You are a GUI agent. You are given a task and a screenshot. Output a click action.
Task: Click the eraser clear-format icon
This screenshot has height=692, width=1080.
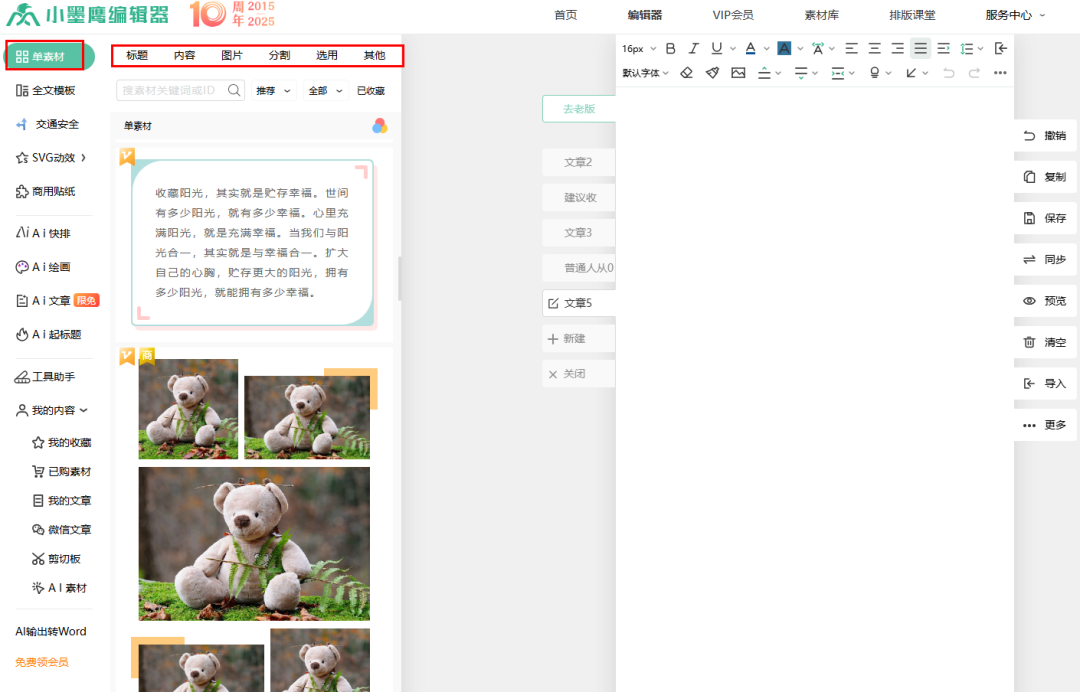686,73
